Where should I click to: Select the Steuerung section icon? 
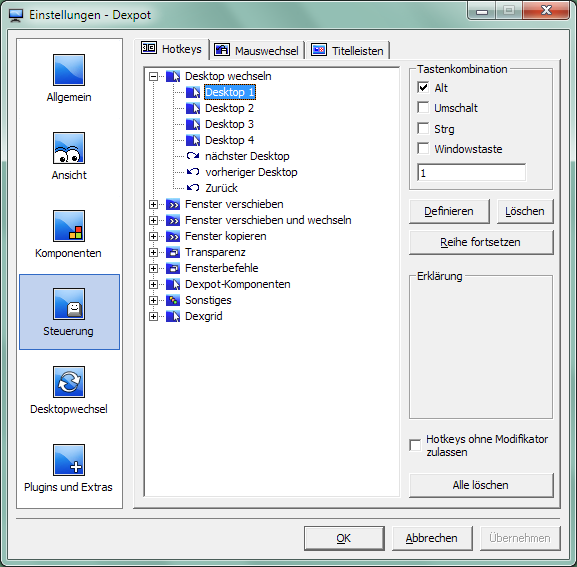pos(69,304)
